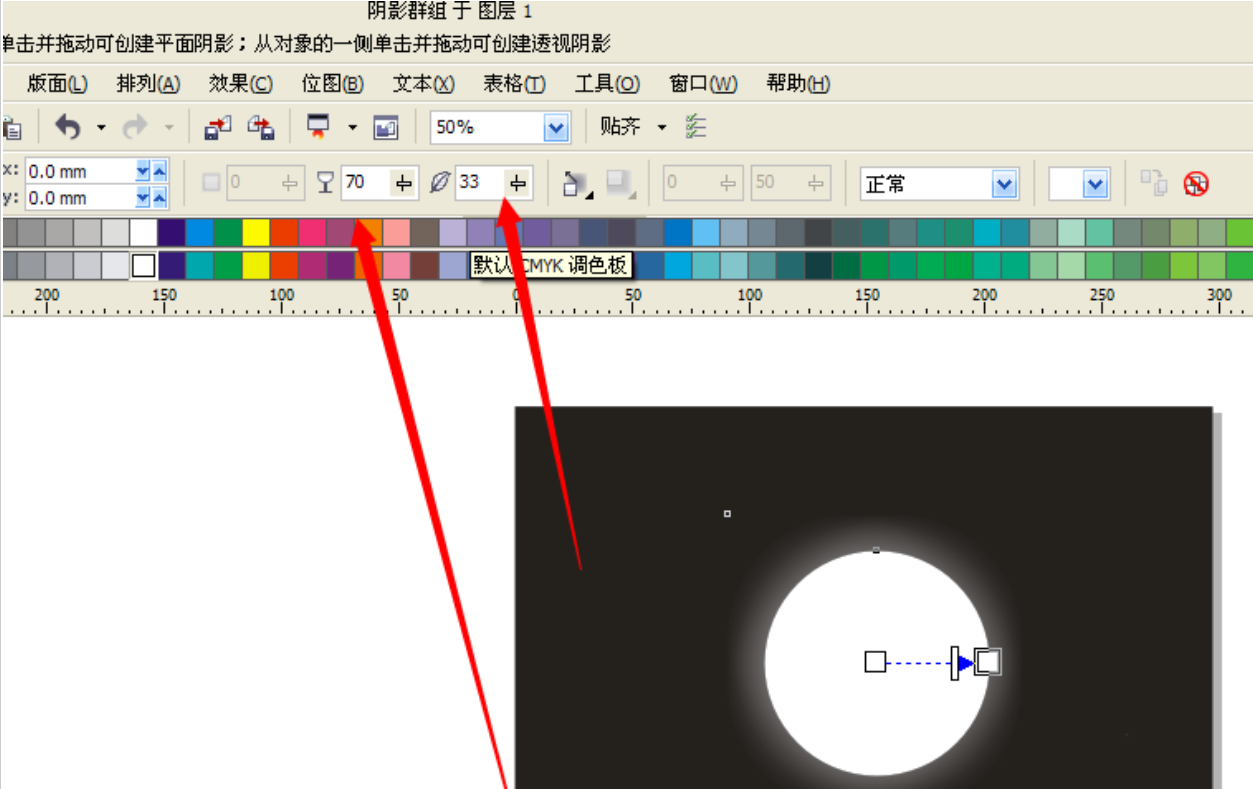Screen dimensions: 1253x789
Task: Click the y position field
Action: pos(80,198)
